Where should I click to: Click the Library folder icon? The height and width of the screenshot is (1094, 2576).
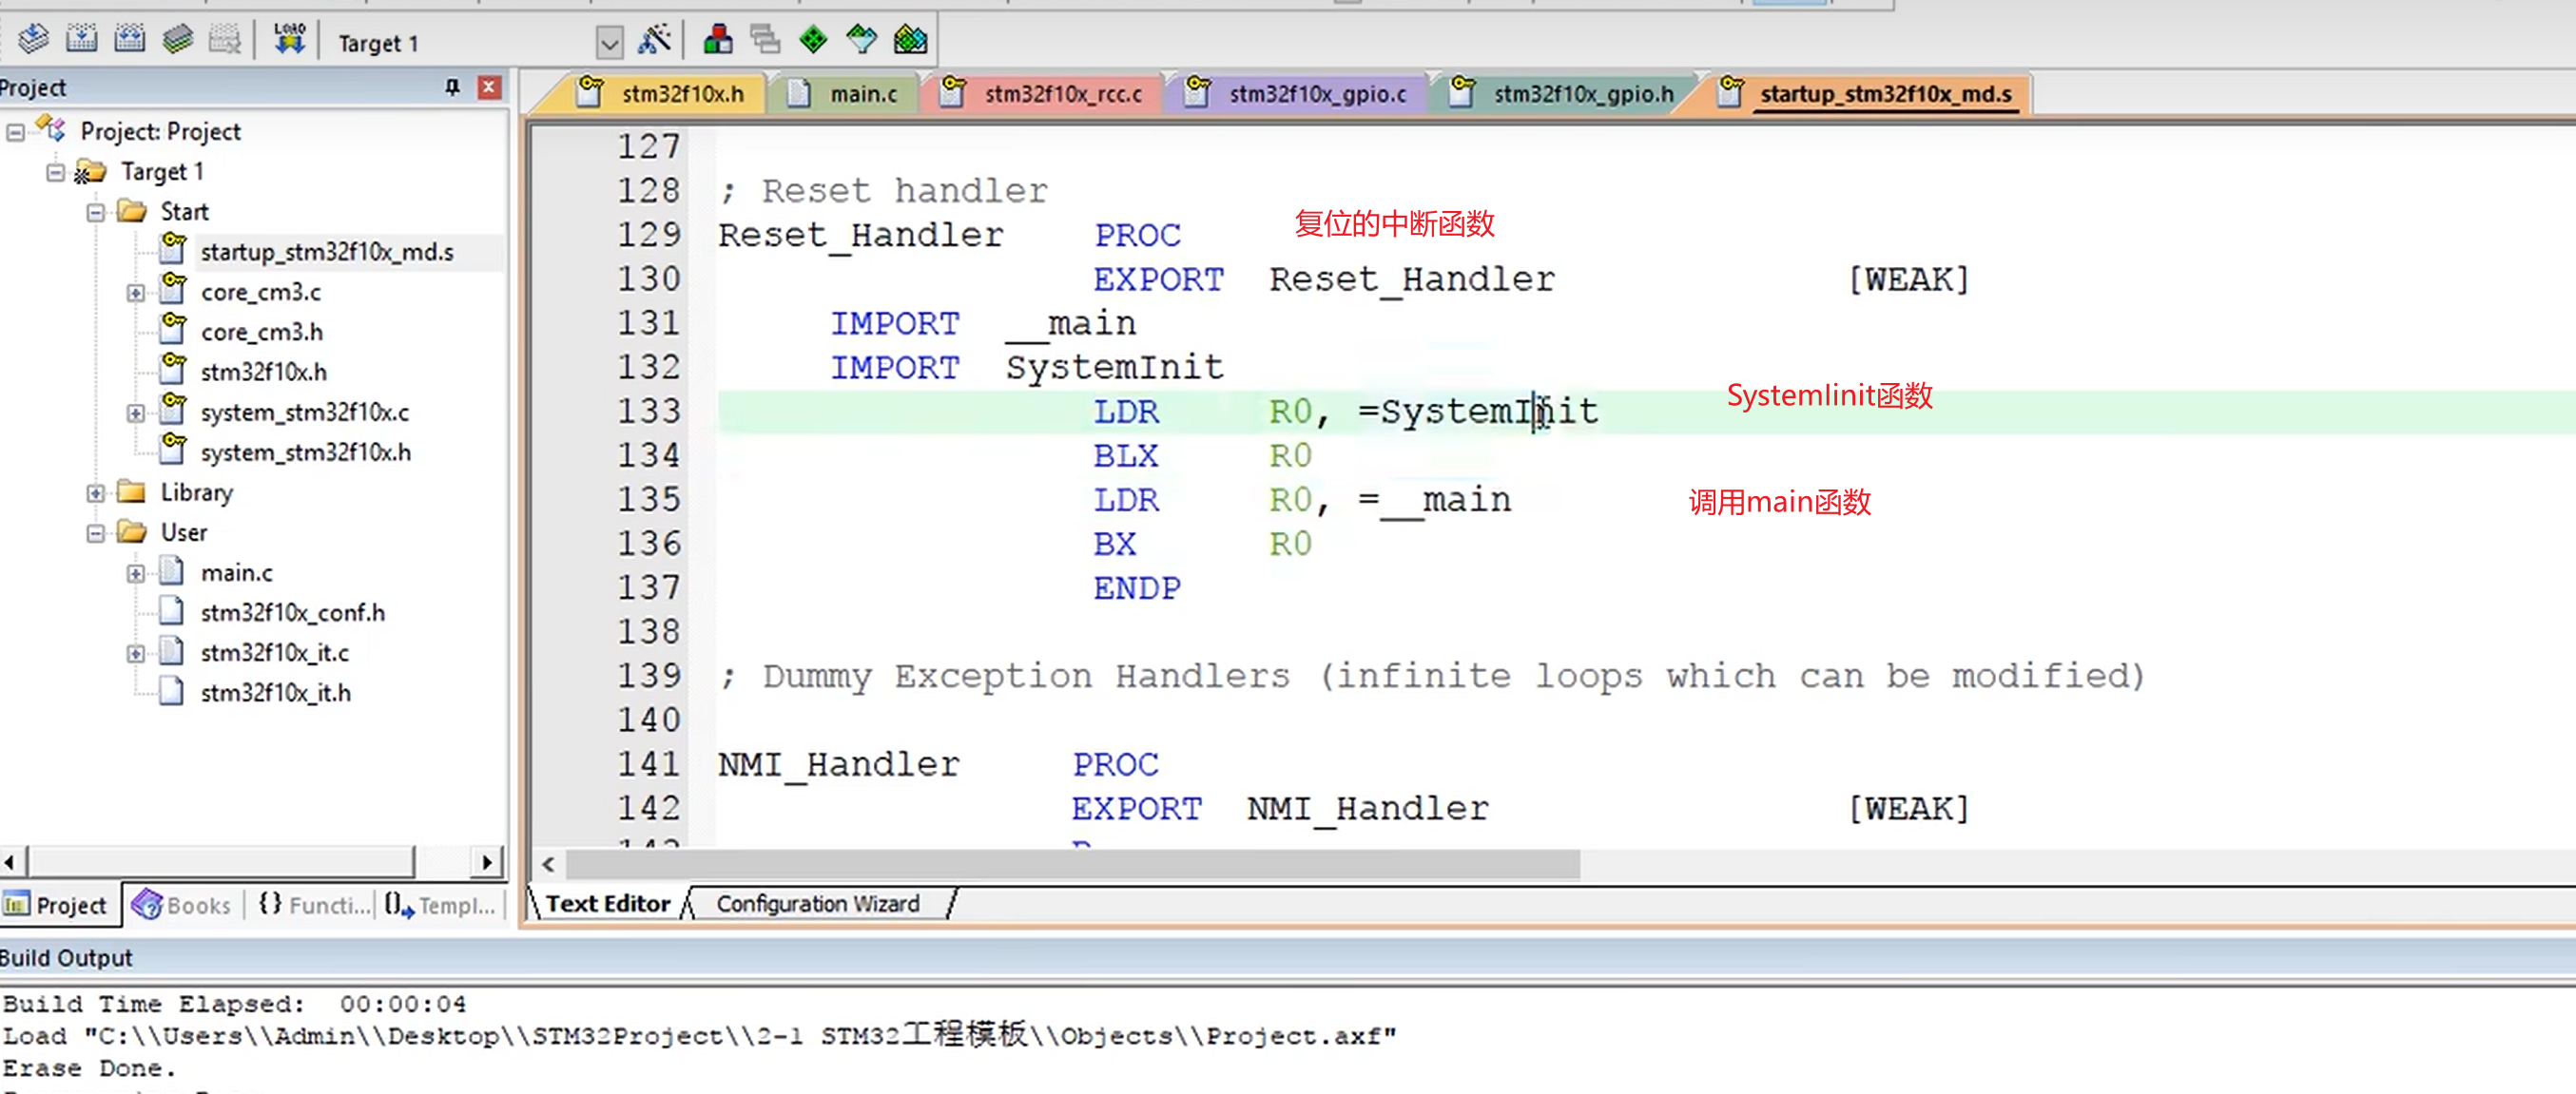coord(132,491)
